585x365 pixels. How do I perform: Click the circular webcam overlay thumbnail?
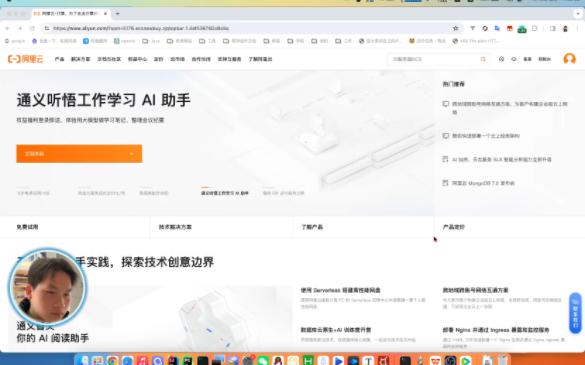click(x=48, y=288)
